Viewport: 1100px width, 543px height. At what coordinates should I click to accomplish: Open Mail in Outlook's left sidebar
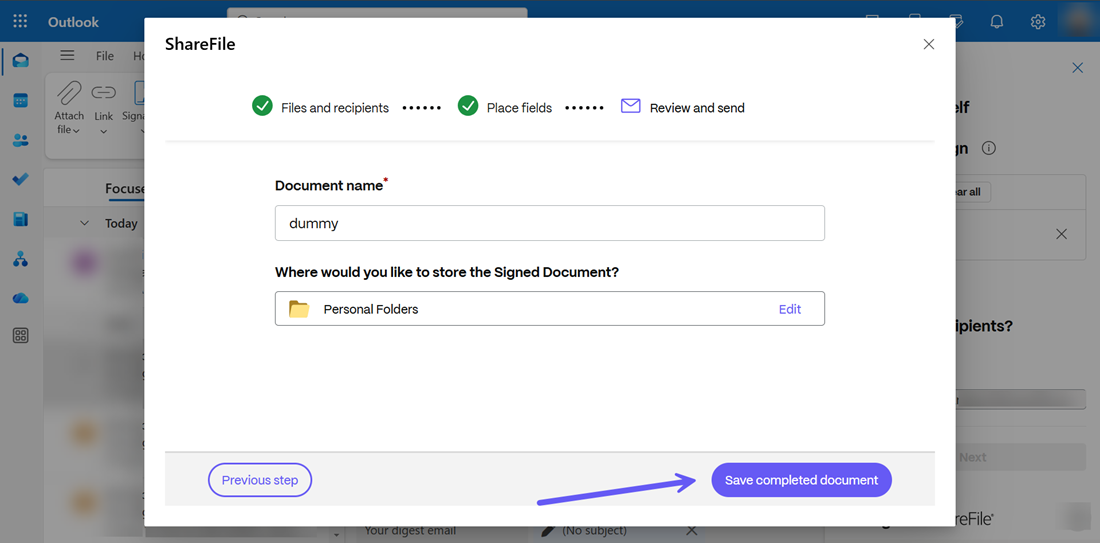tap(20, 60)
